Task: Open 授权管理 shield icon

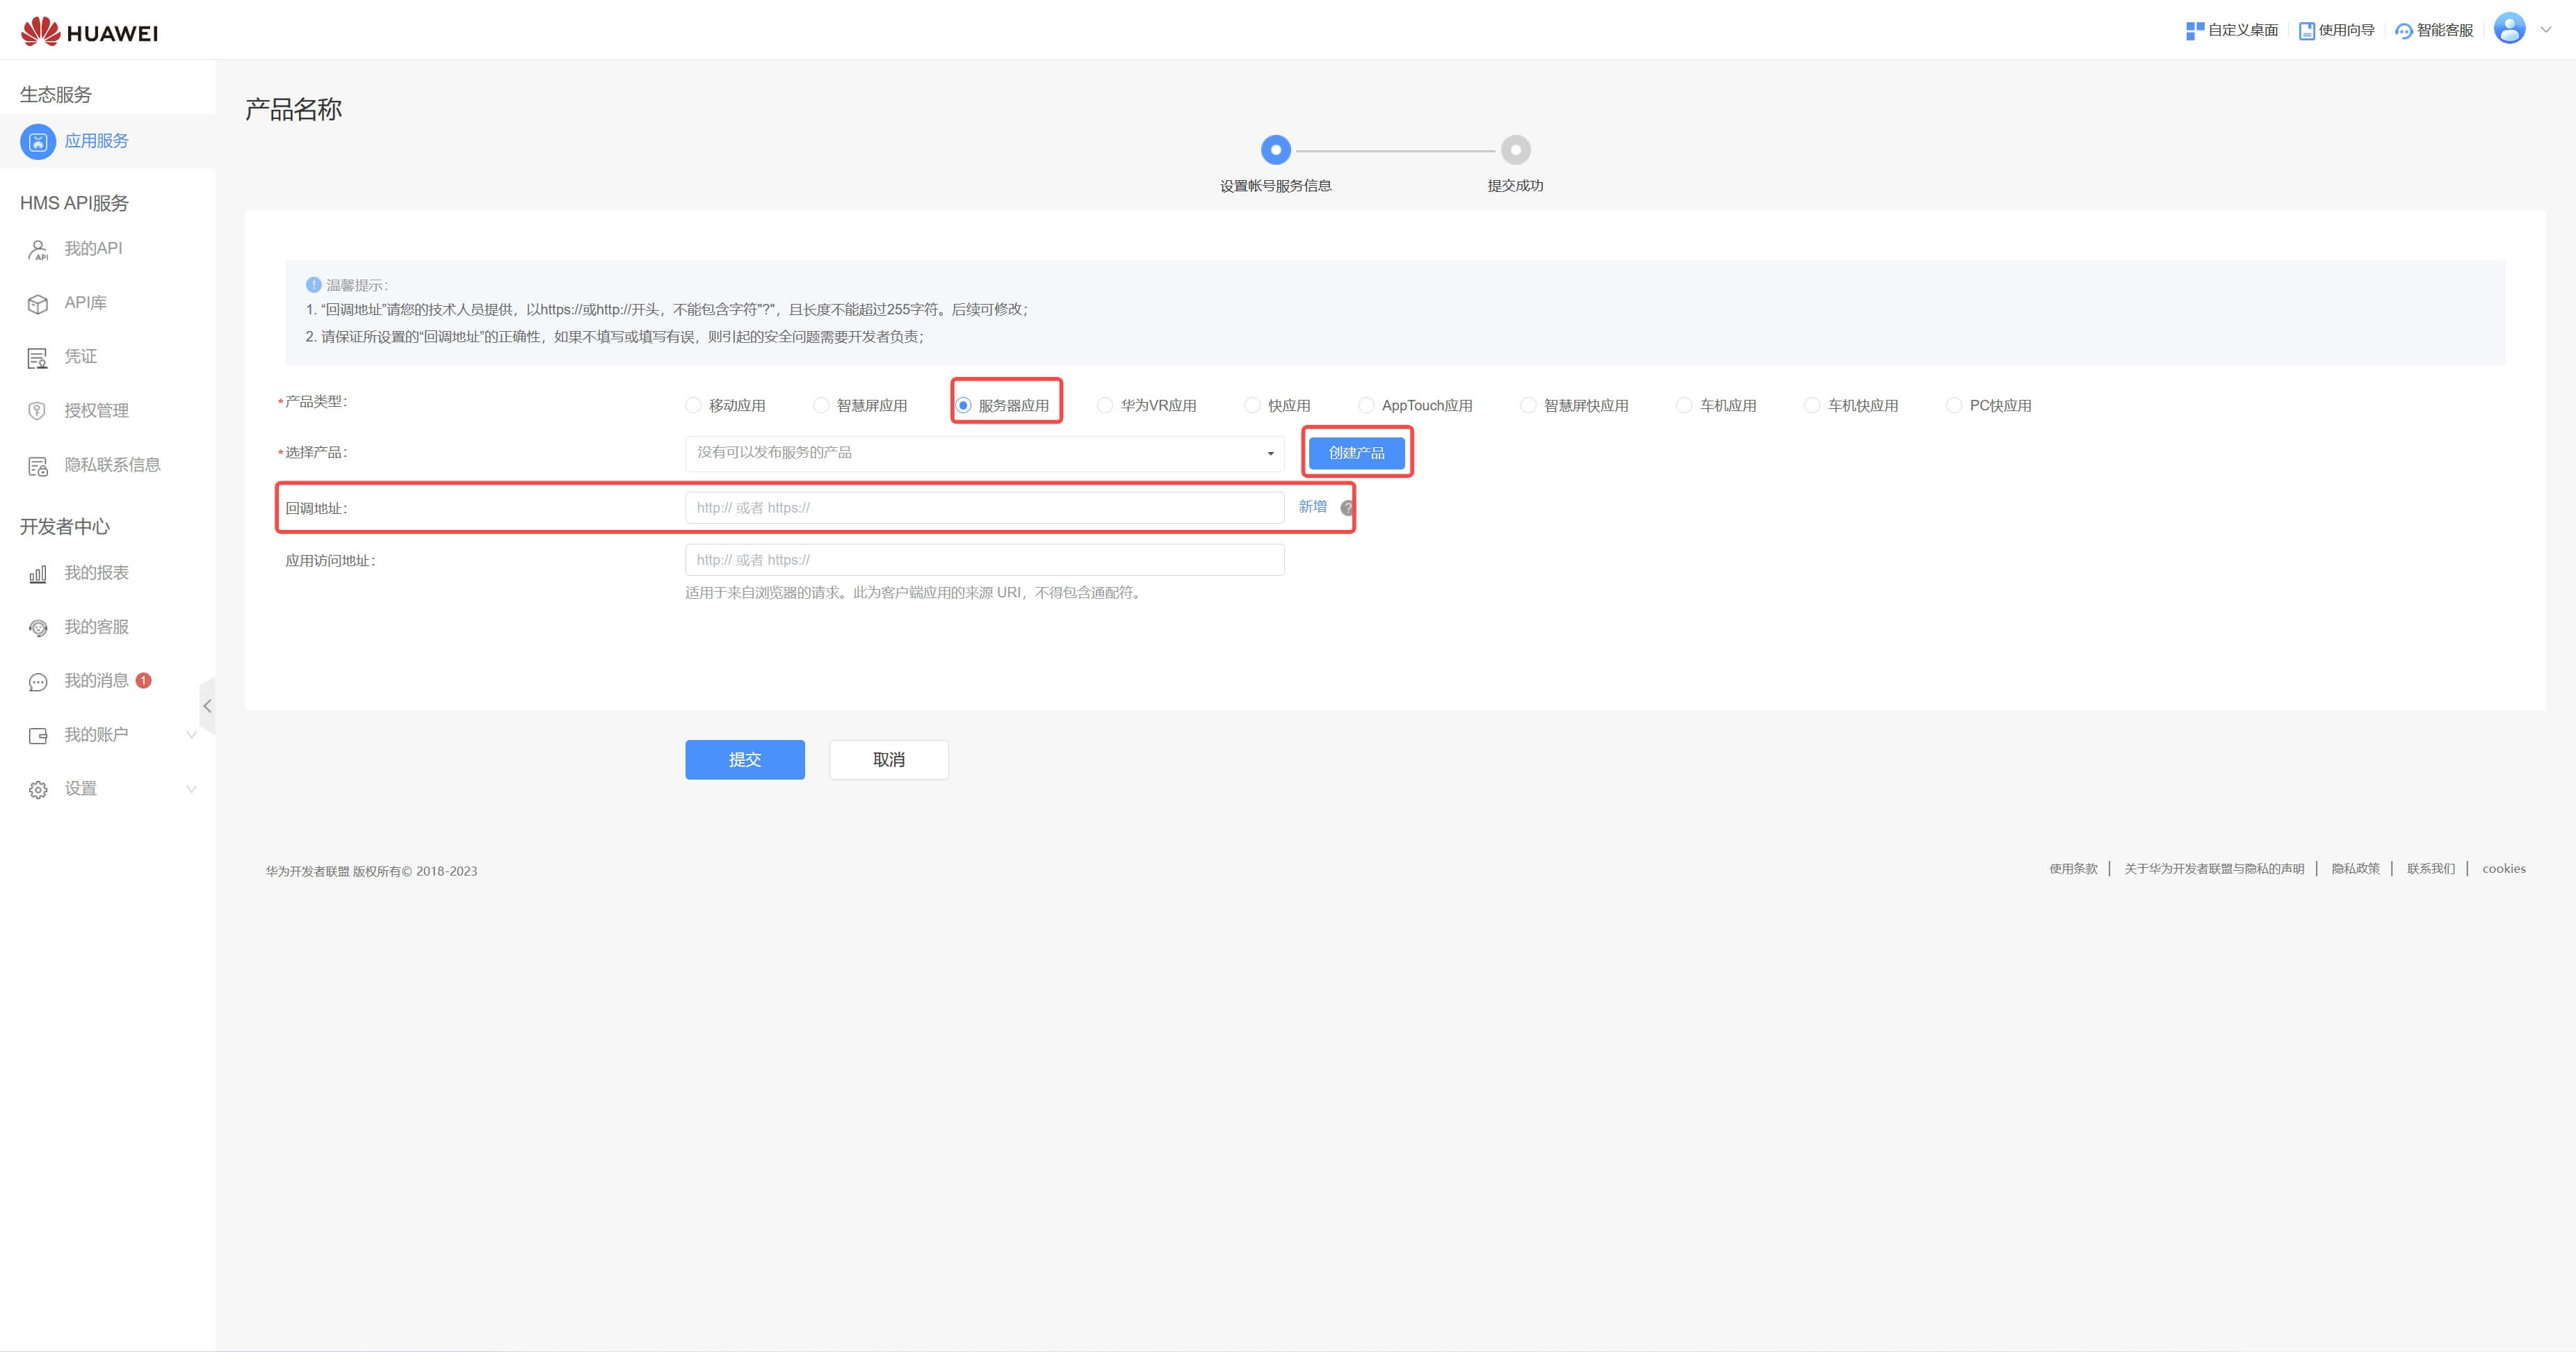Action: (38, 411)
